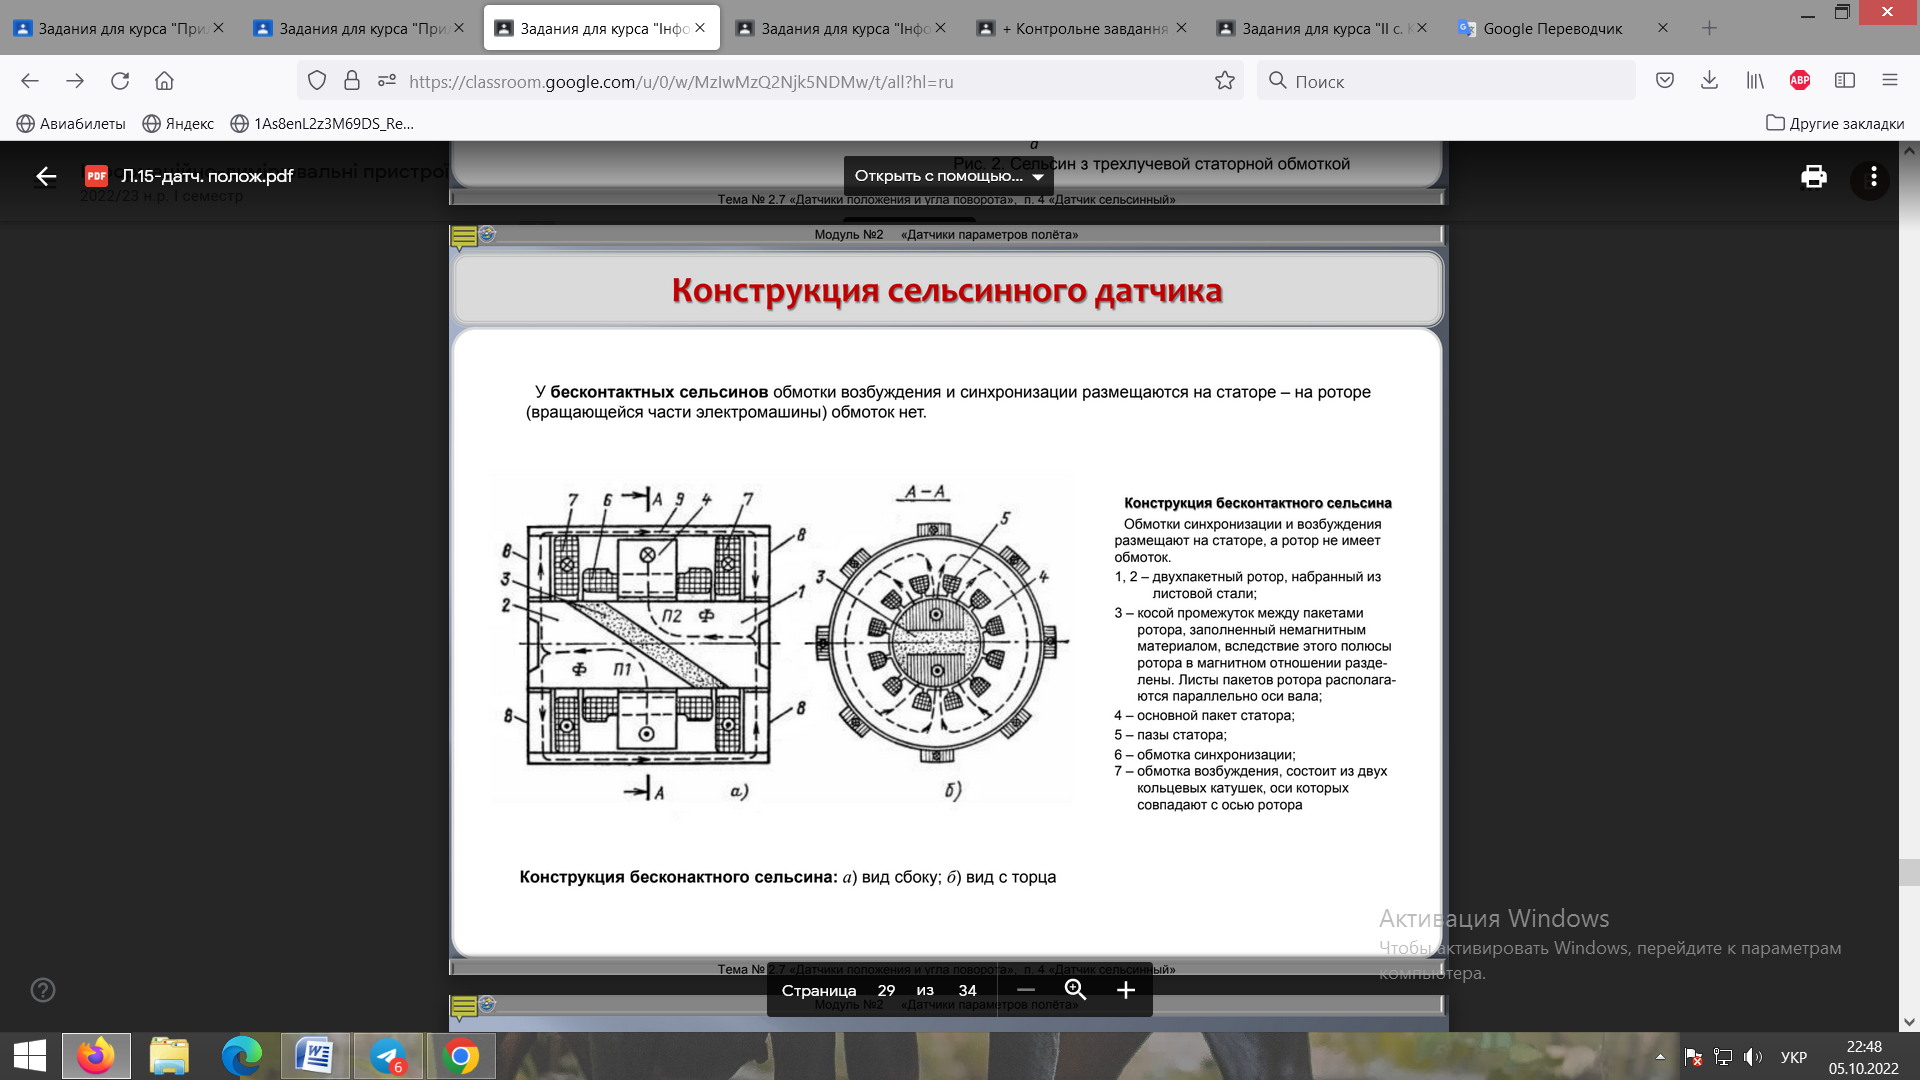
Task: Open Google Chrome from the taskbar
Action: pos(461,1056)
